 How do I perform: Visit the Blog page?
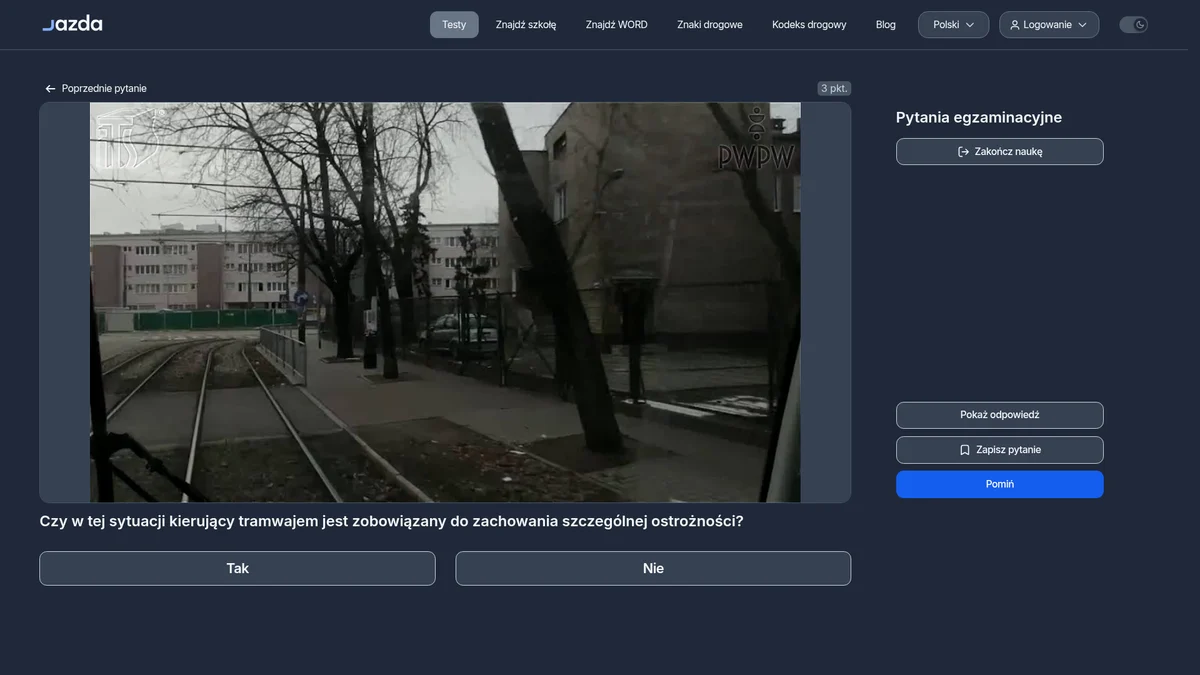[x=886, y=25]
